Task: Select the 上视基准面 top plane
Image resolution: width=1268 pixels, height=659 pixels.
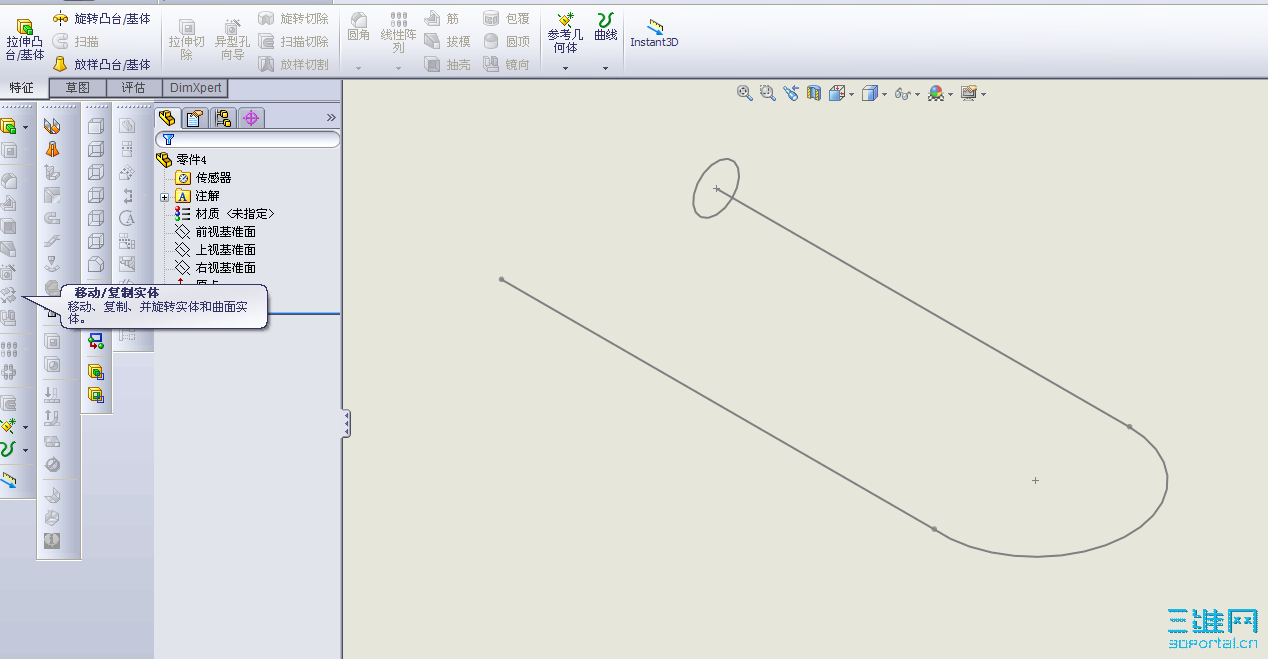Action: pos(215,250)
